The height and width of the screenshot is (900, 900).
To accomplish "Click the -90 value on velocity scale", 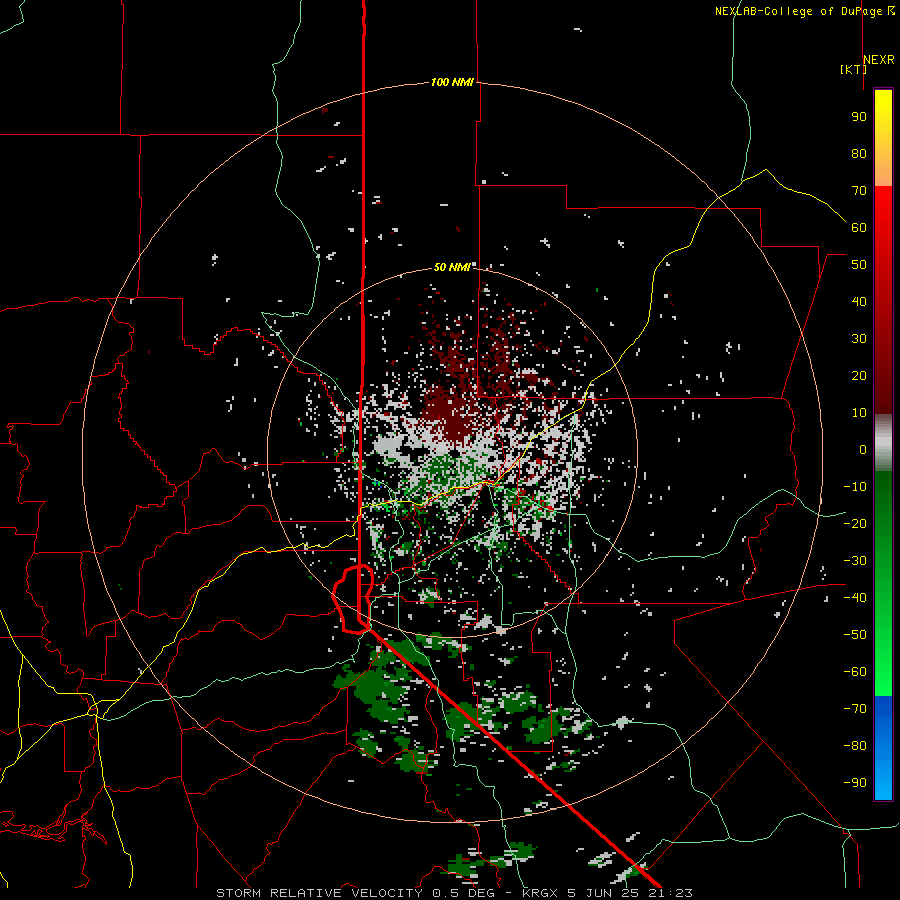I will 855,782.
